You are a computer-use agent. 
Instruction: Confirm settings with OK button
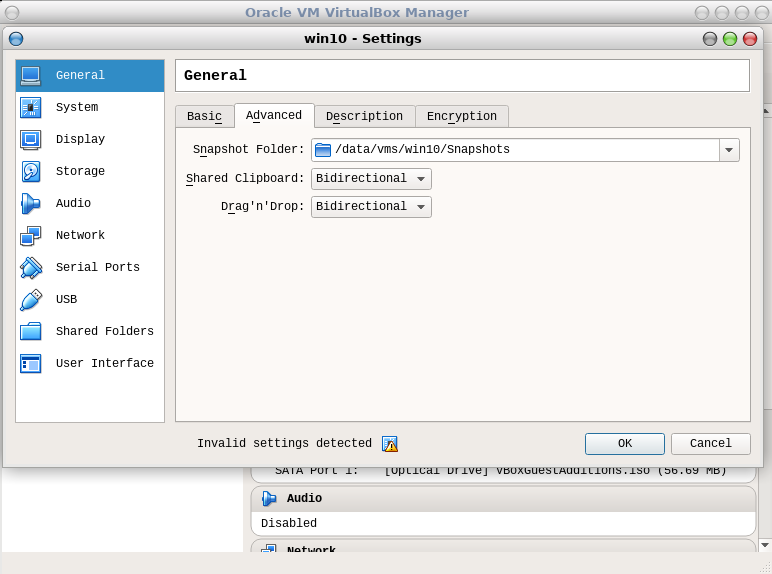(625, 444)
